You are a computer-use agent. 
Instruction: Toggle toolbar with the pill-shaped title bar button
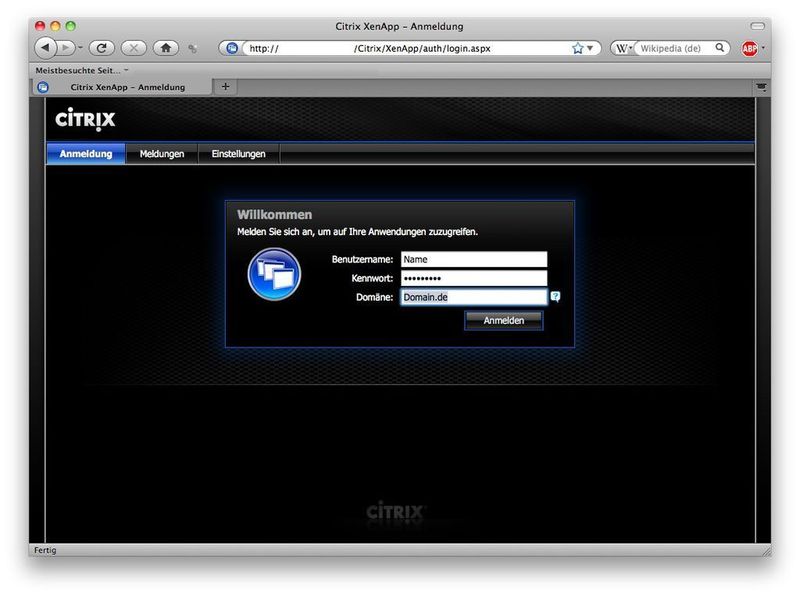click(757, 26)
